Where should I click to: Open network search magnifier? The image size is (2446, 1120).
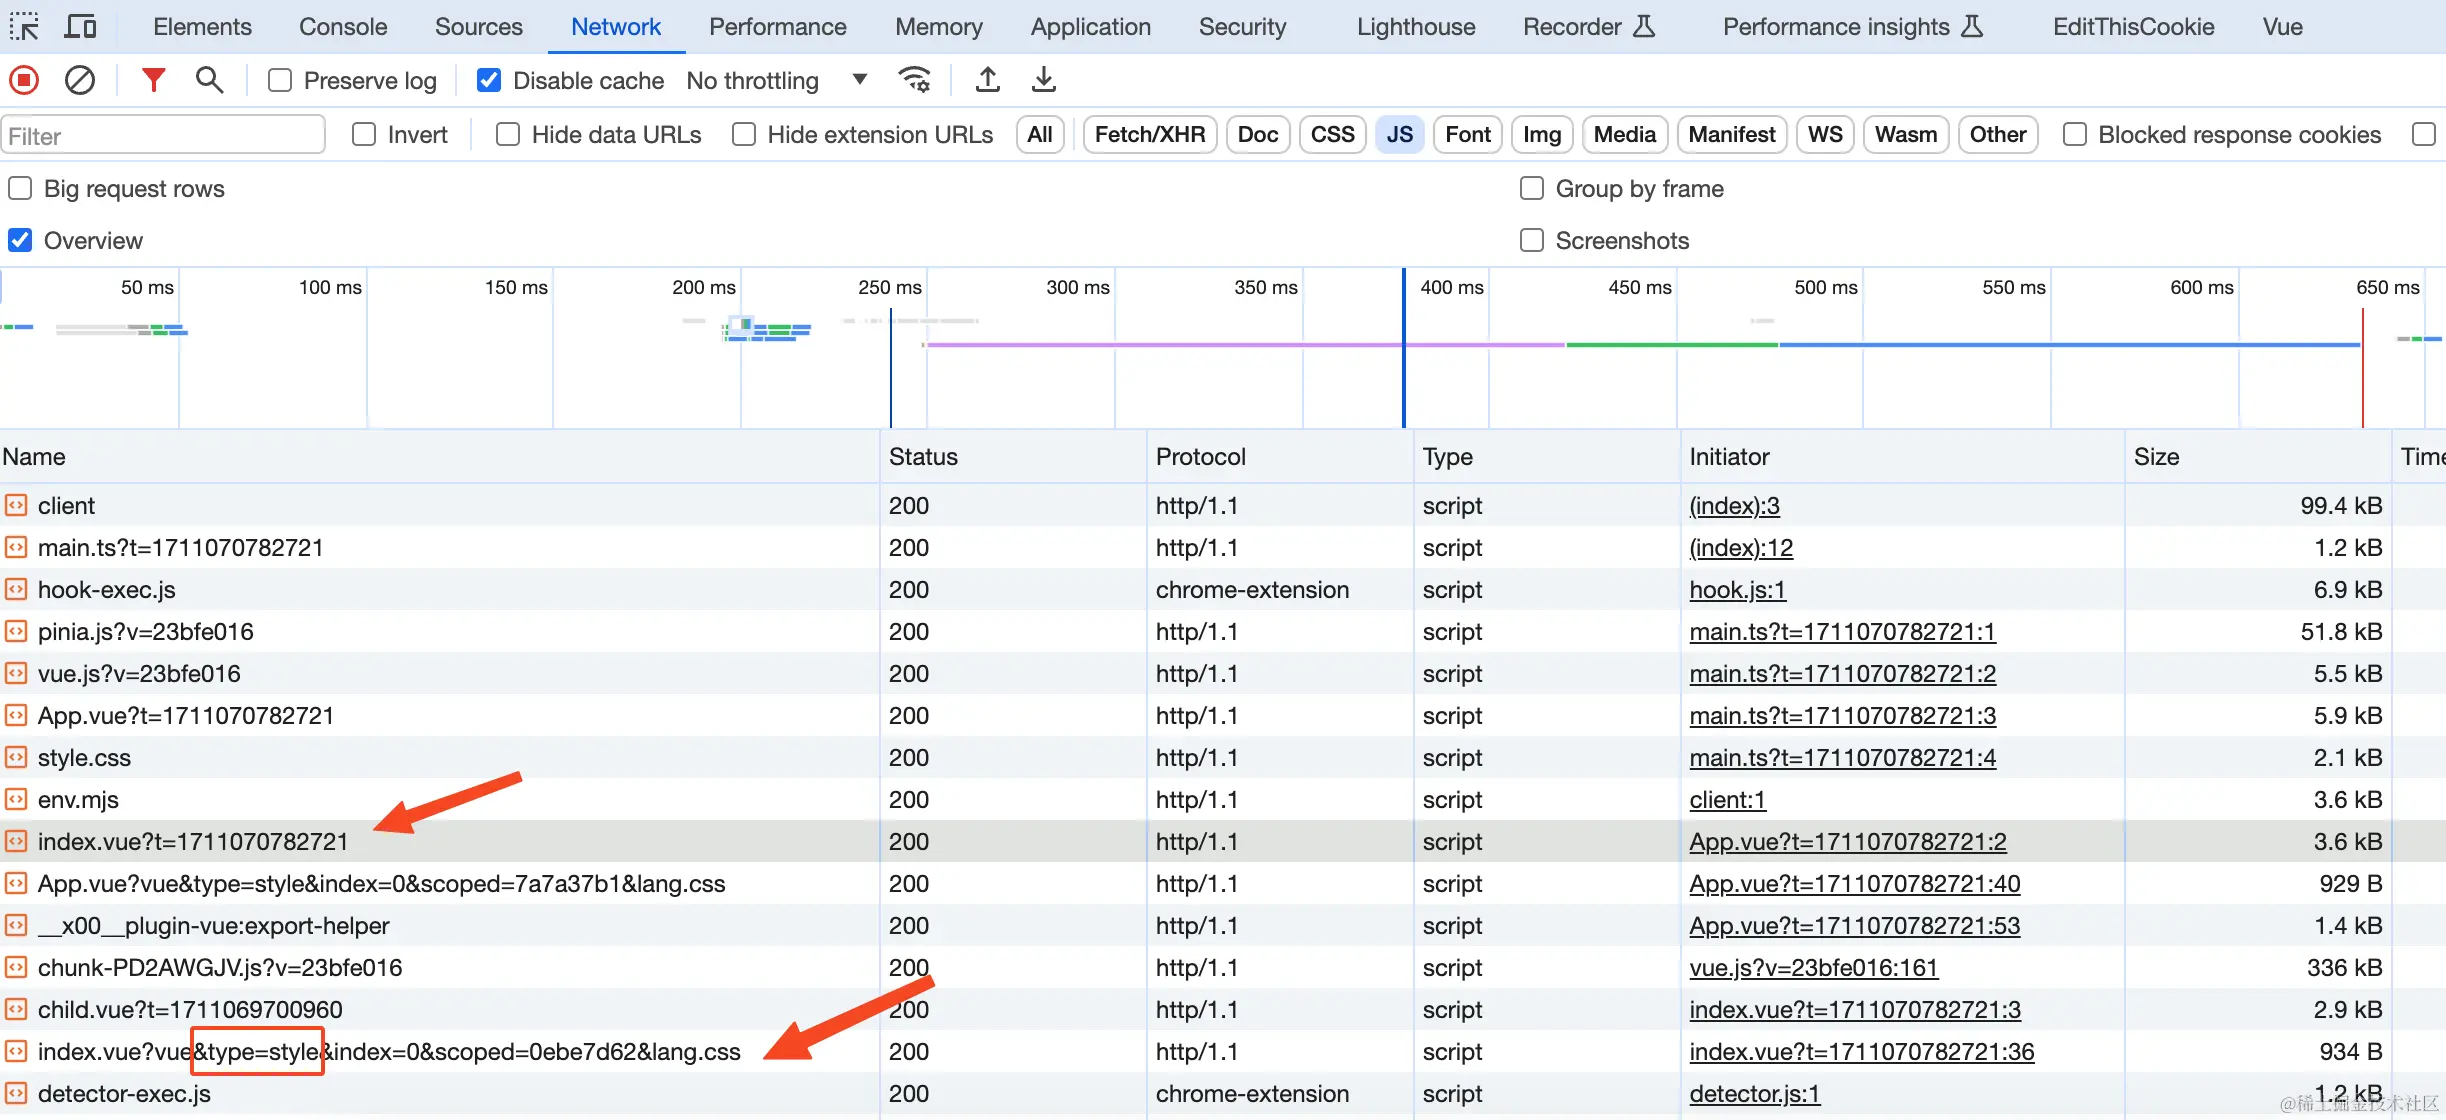209,80
